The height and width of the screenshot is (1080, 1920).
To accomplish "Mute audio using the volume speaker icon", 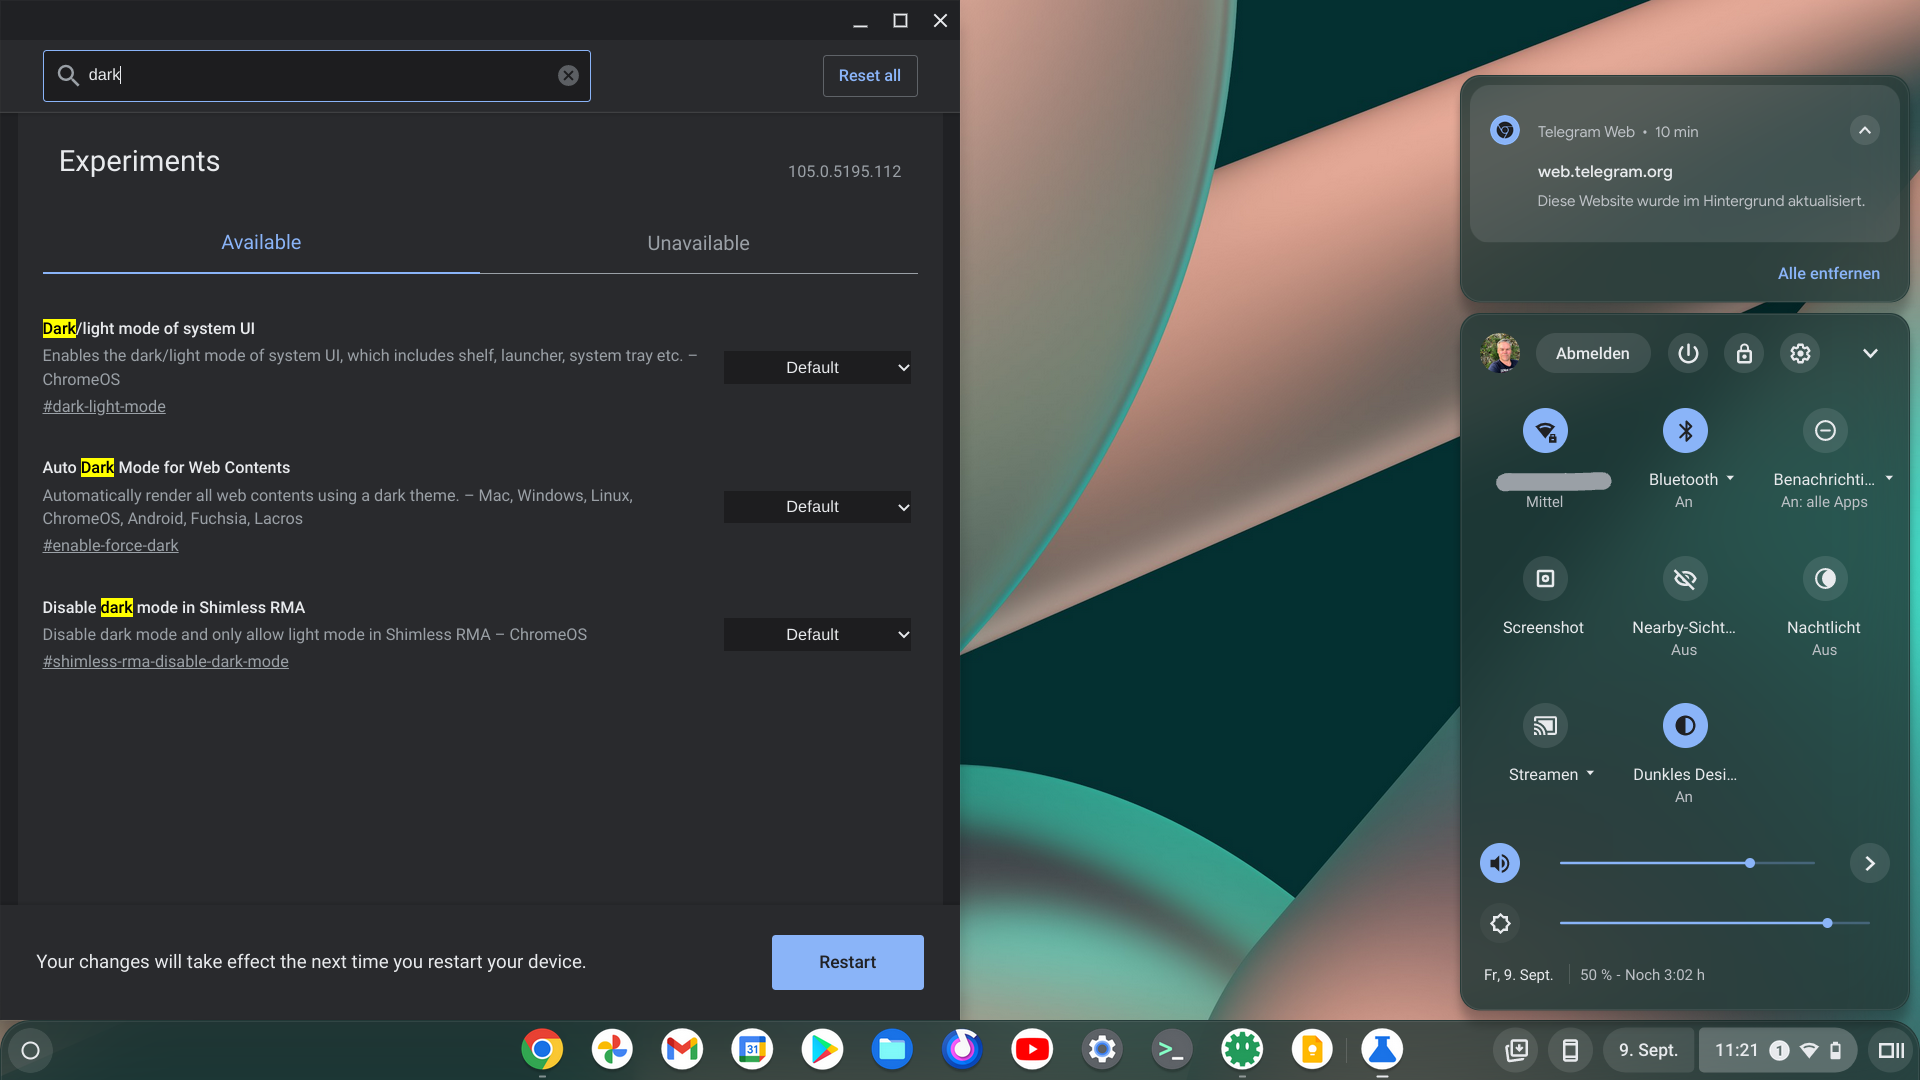I will 1500,863.
